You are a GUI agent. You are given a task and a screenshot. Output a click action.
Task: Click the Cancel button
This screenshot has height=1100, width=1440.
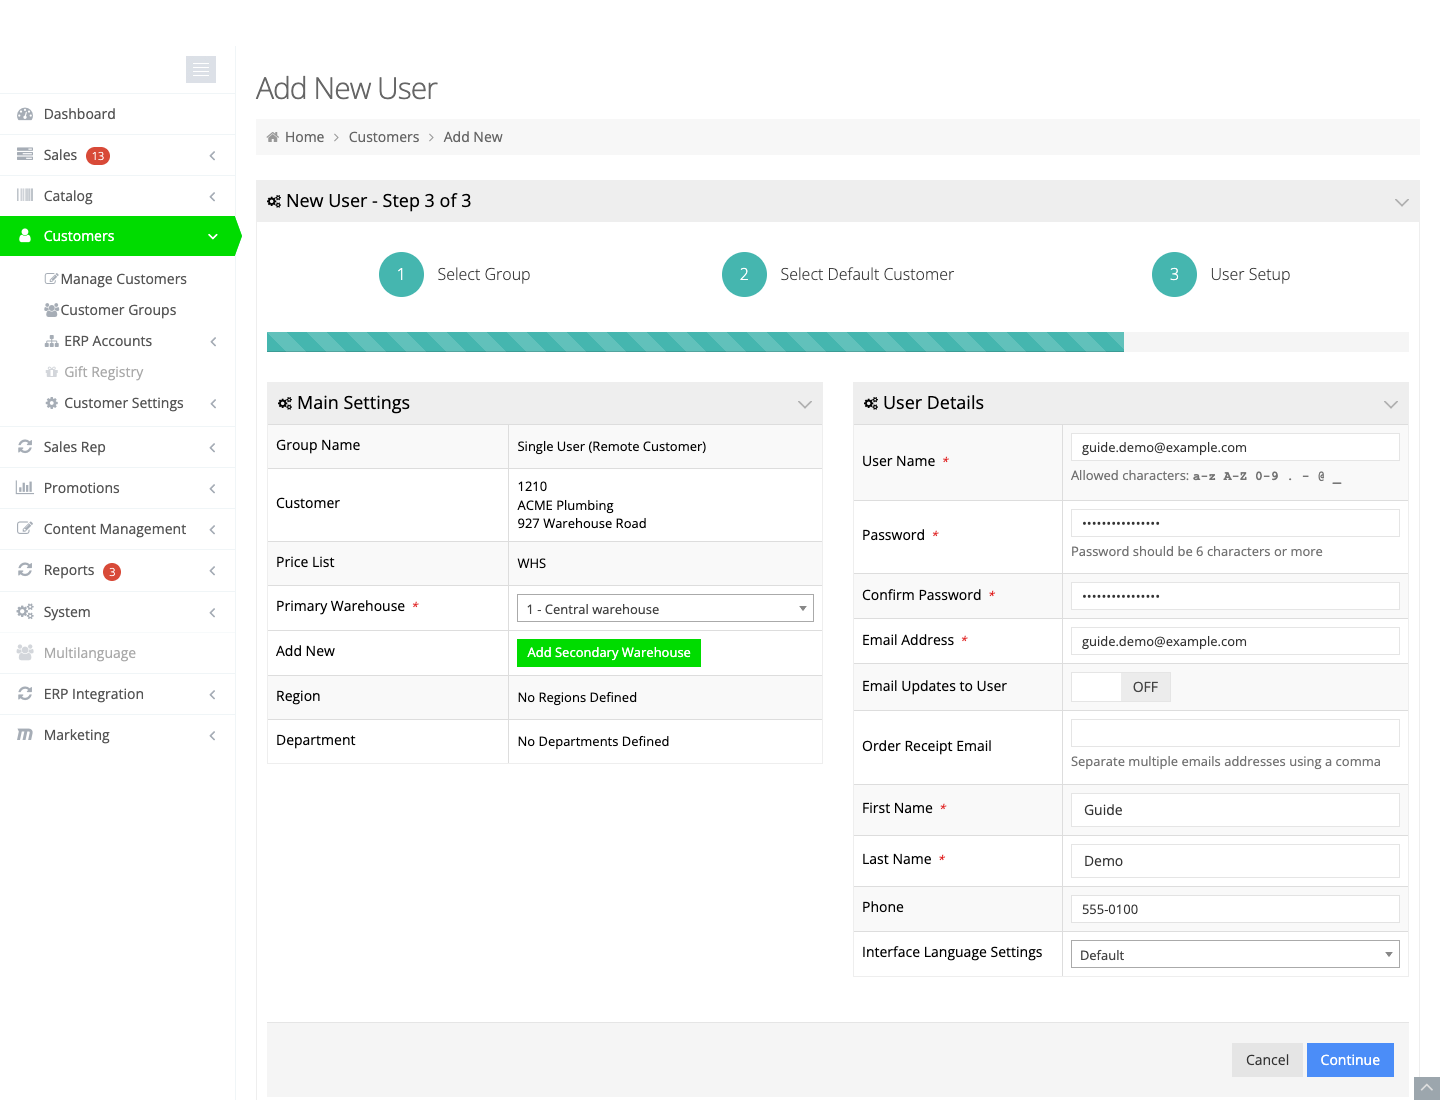tap(1267, 1060)
